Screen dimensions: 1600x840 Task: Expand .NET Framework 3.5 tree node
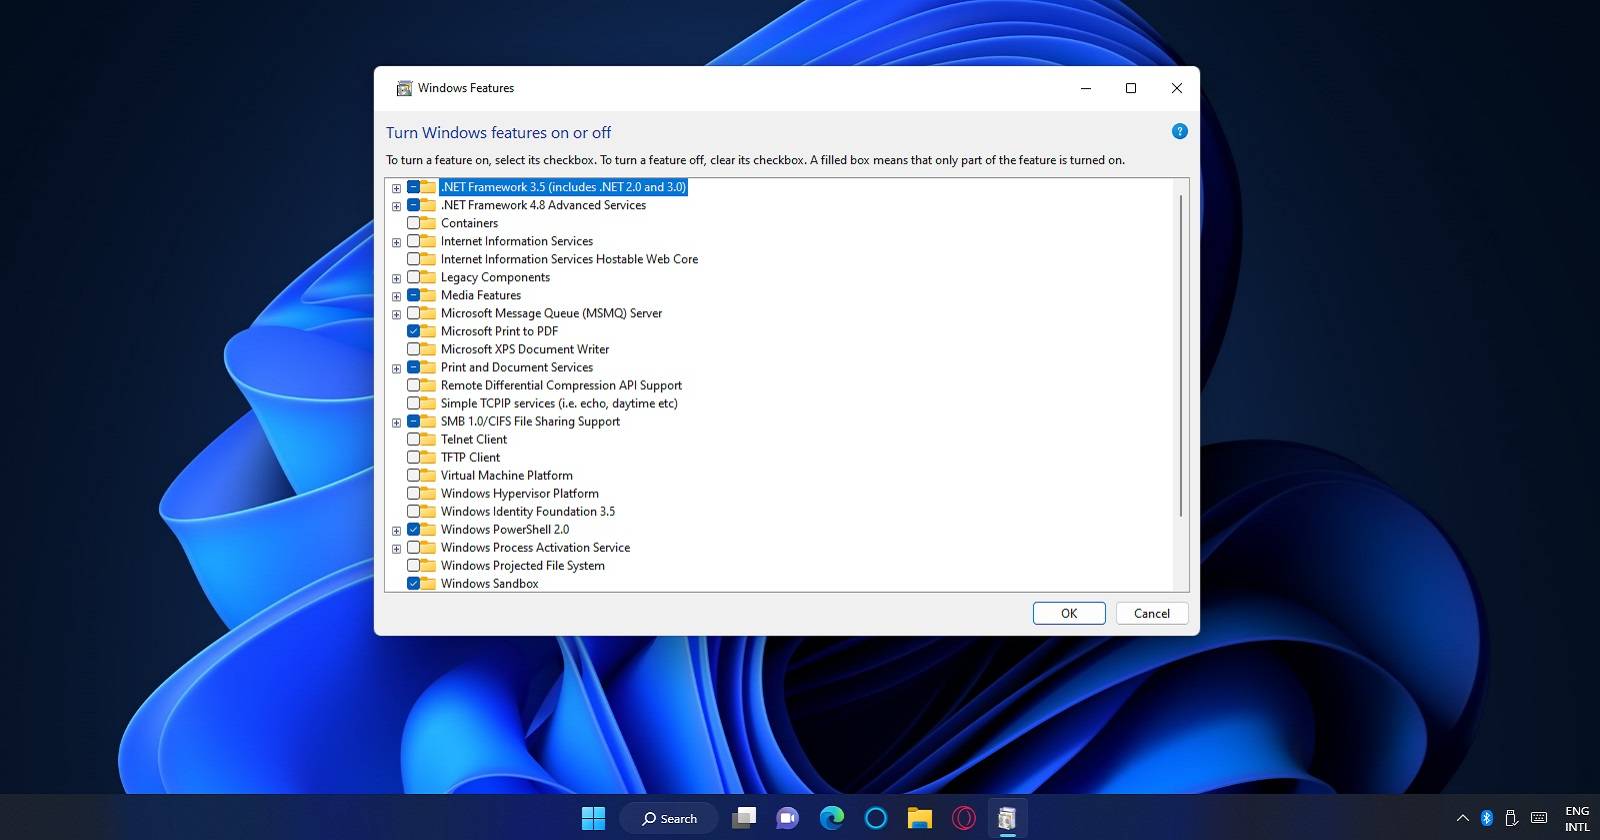pyautogui.click(x=397, y=188)
